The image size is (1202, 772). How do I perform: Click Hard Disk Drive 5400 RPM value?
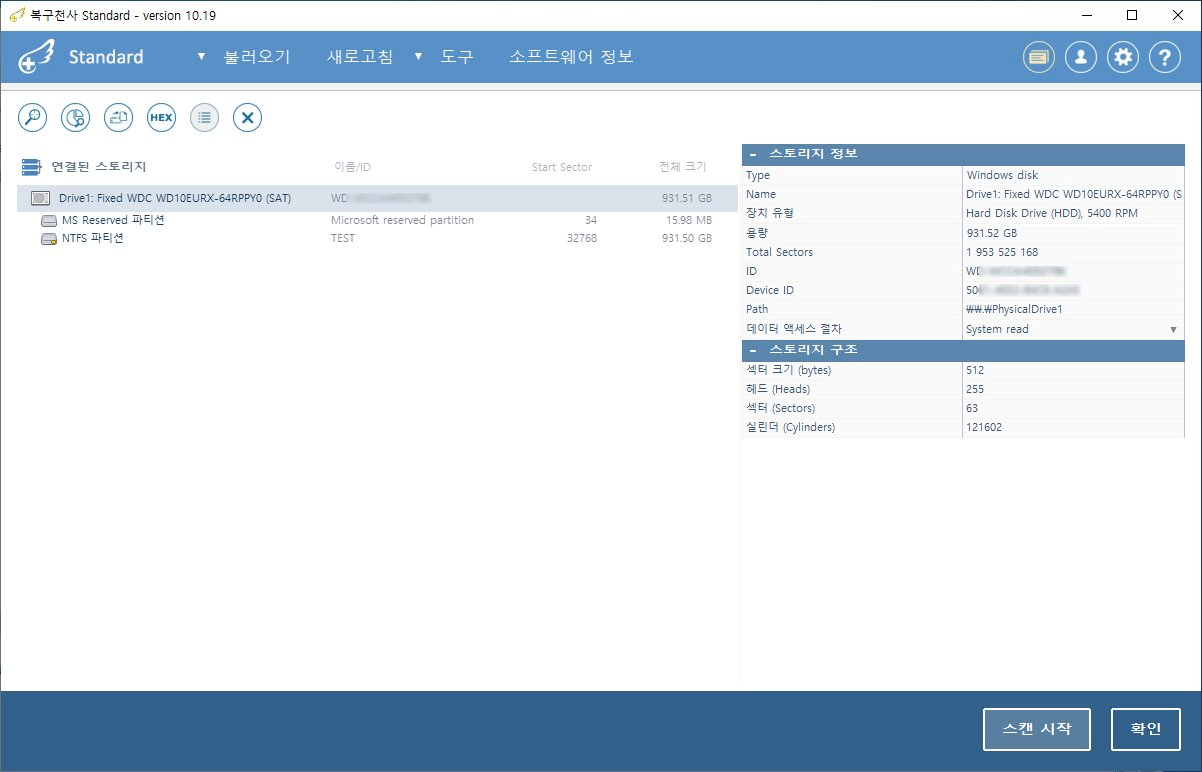pos(1052,213)
